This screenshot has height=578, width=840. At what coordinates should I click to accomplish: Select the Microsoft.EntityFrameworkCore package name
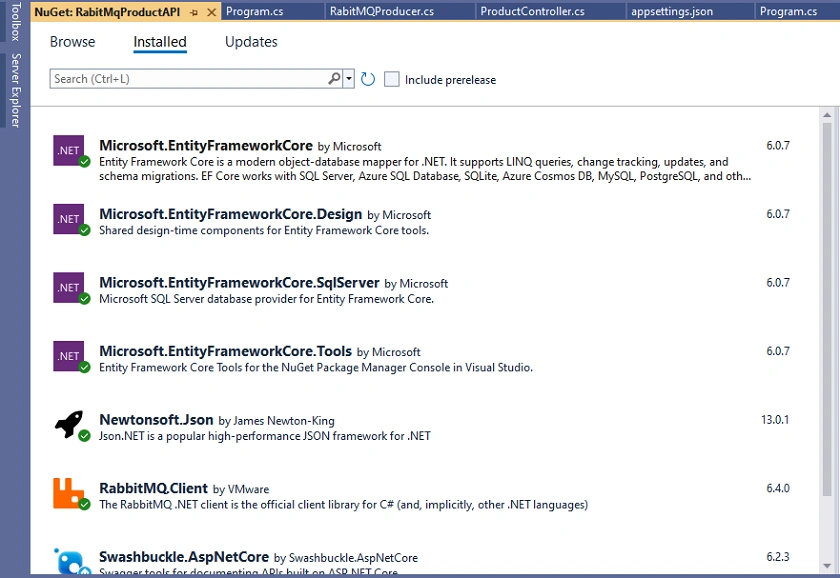[x=206, y=146]
